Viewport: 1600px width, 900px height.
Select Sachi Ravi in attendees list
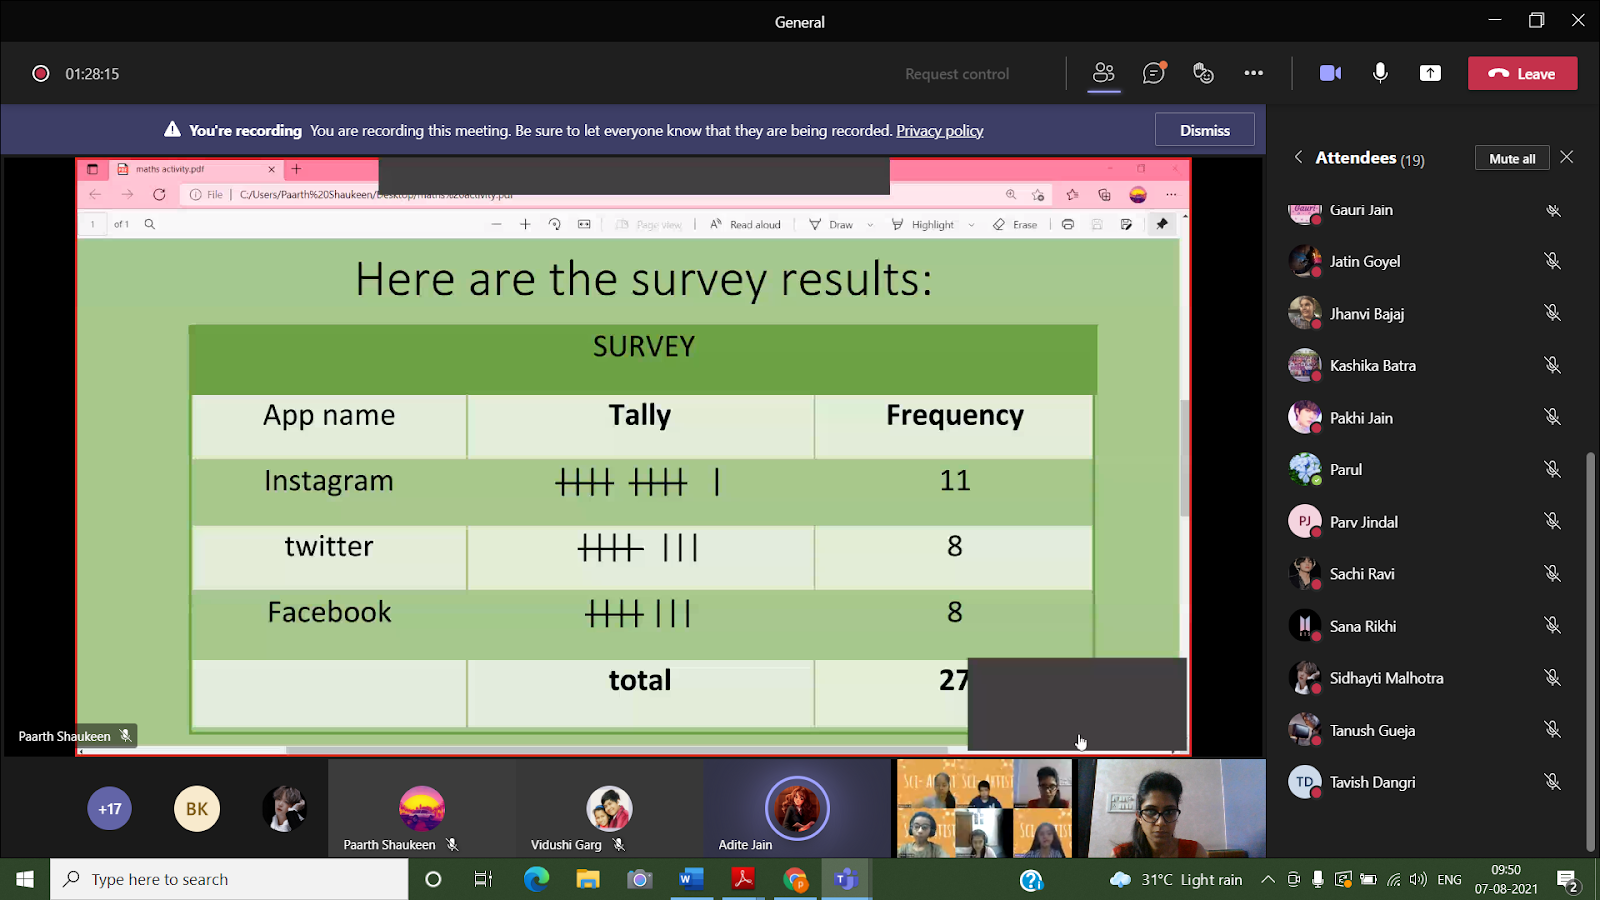1425,573
